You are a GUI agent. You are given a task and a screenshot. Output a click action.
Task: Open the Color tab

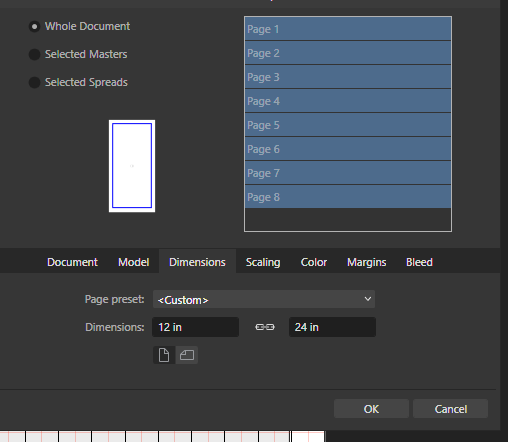point(314,262)
